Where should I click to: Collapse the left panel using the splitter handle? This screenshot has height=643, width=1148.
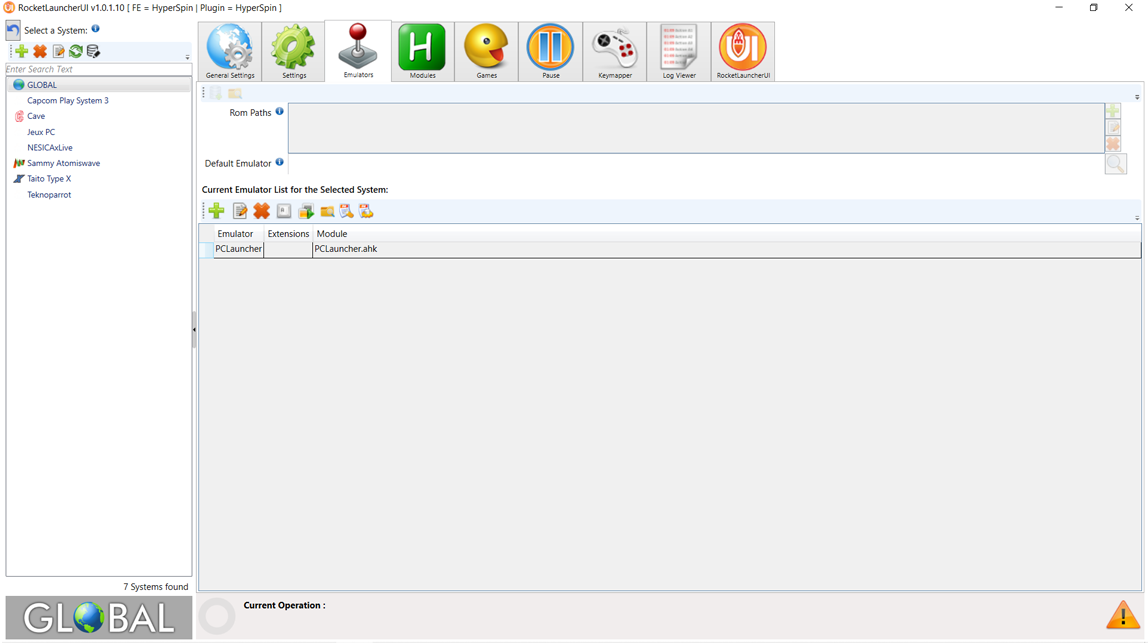pos(194,329)
